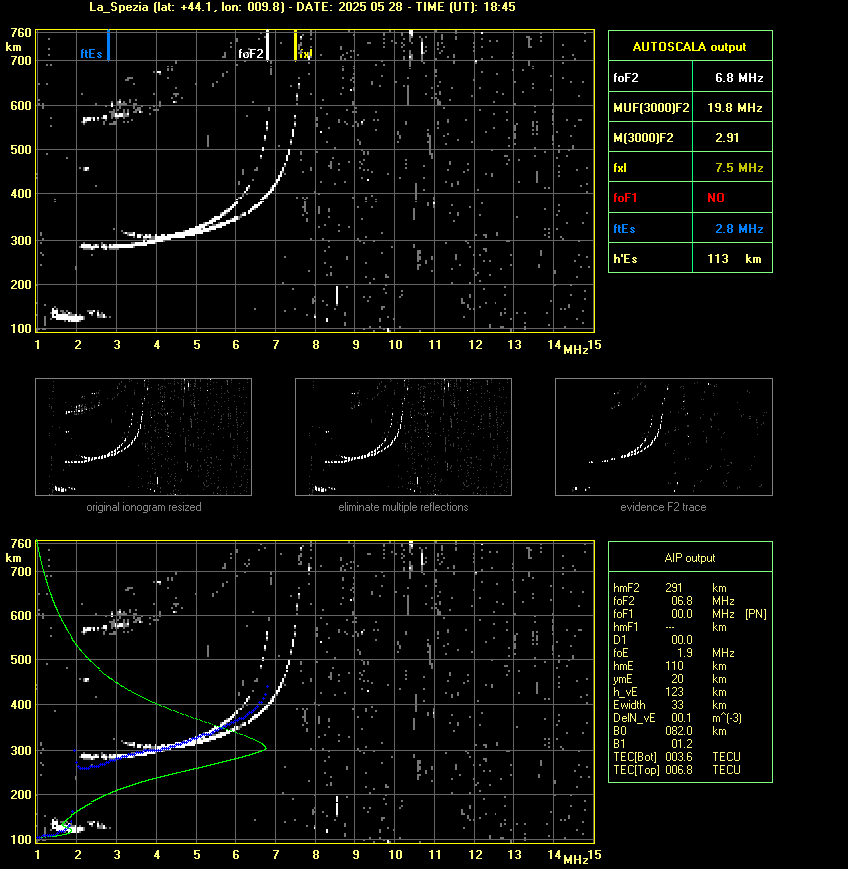Click the 'AUTOSCALA output' table header
The width and height of the screenshot is (848, 869).
[x=690, y=47]
